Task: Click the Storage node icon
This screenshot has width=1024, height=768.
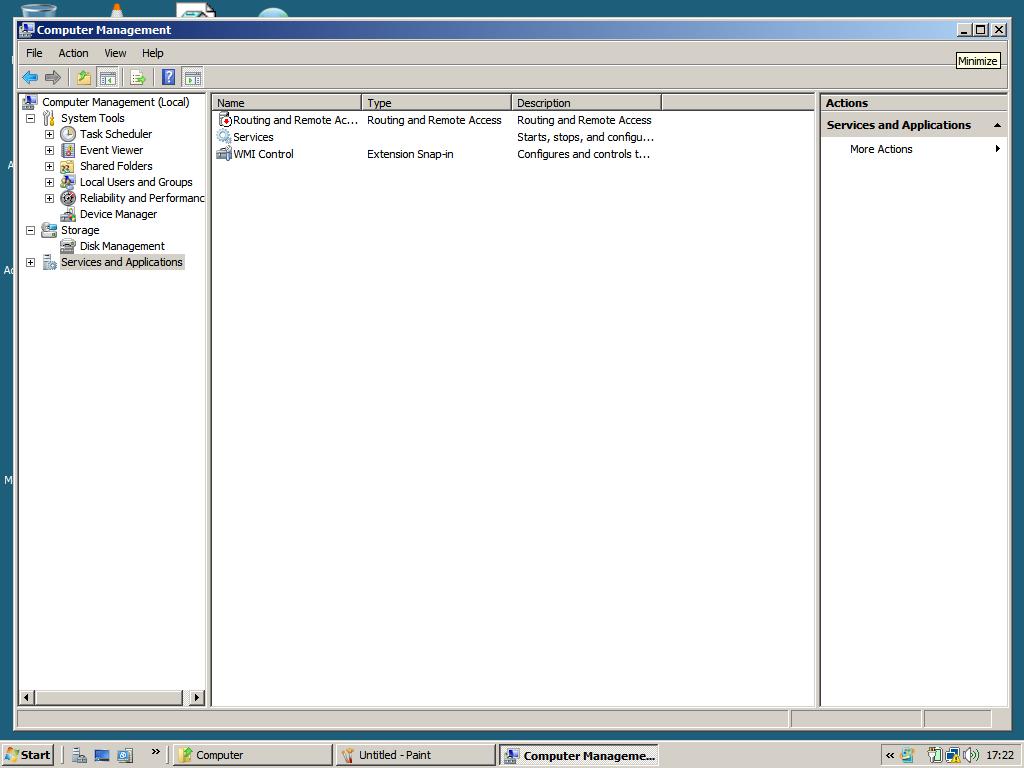Action: tap(49, 230)
